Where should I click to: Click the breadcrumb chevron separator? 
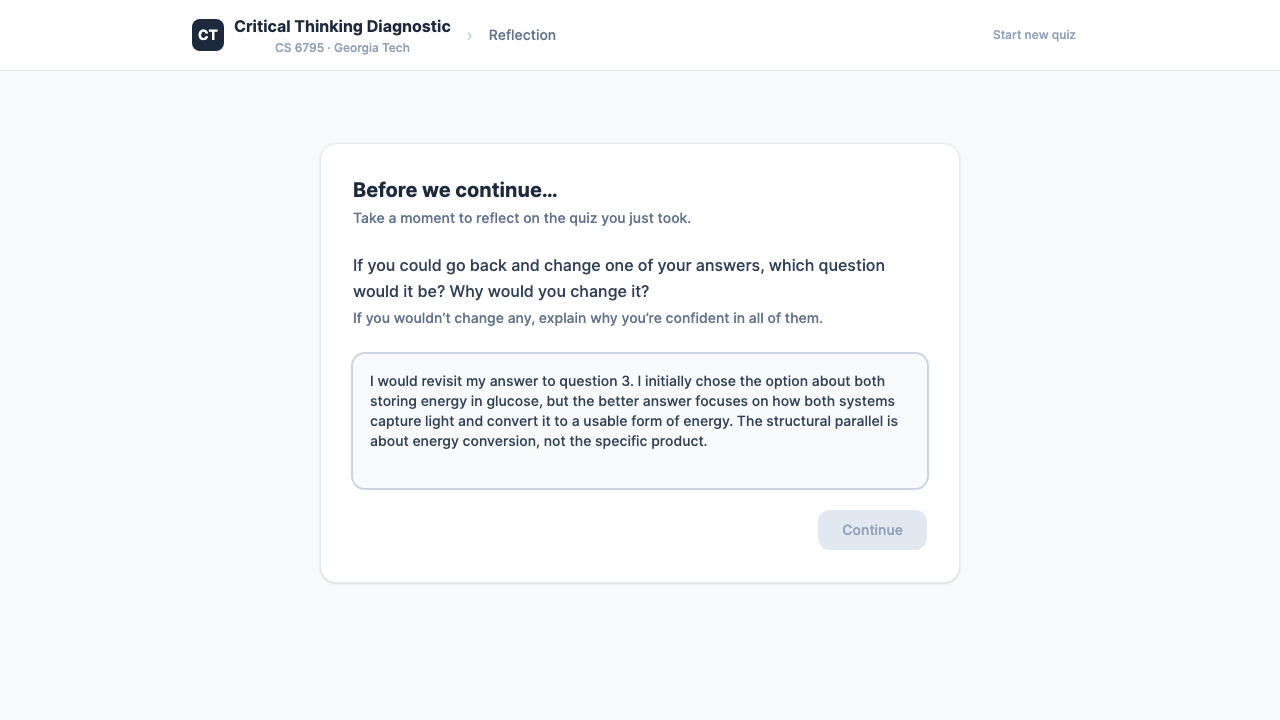click(x=469, y=36)
